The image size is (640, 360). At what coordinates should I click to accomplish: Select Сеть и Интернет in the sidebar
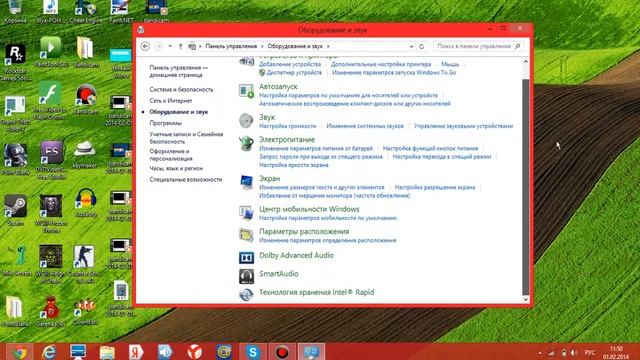171,100
